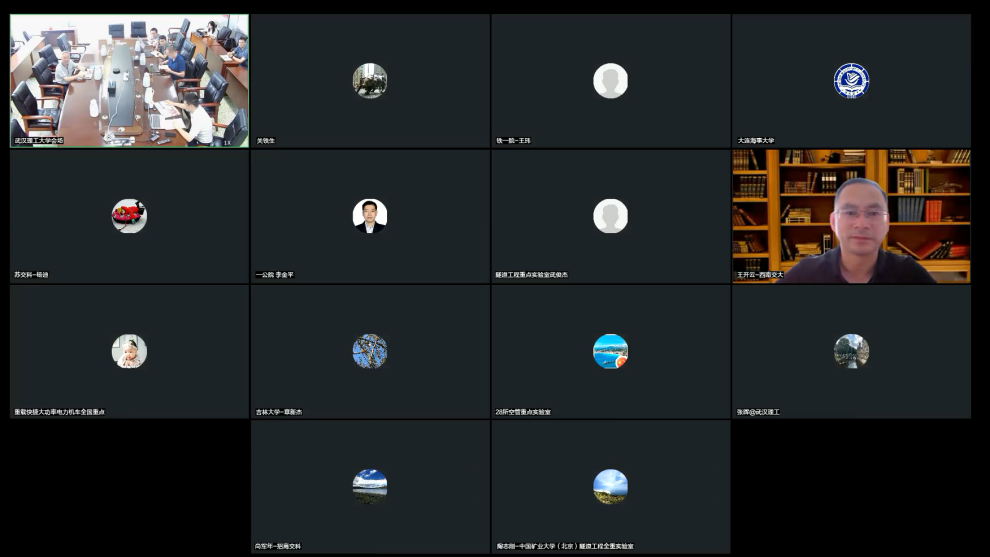This screenshot has width=990, height=557.
Task: Click the 王开云-西南交大 name label
Action: [760, 275]
